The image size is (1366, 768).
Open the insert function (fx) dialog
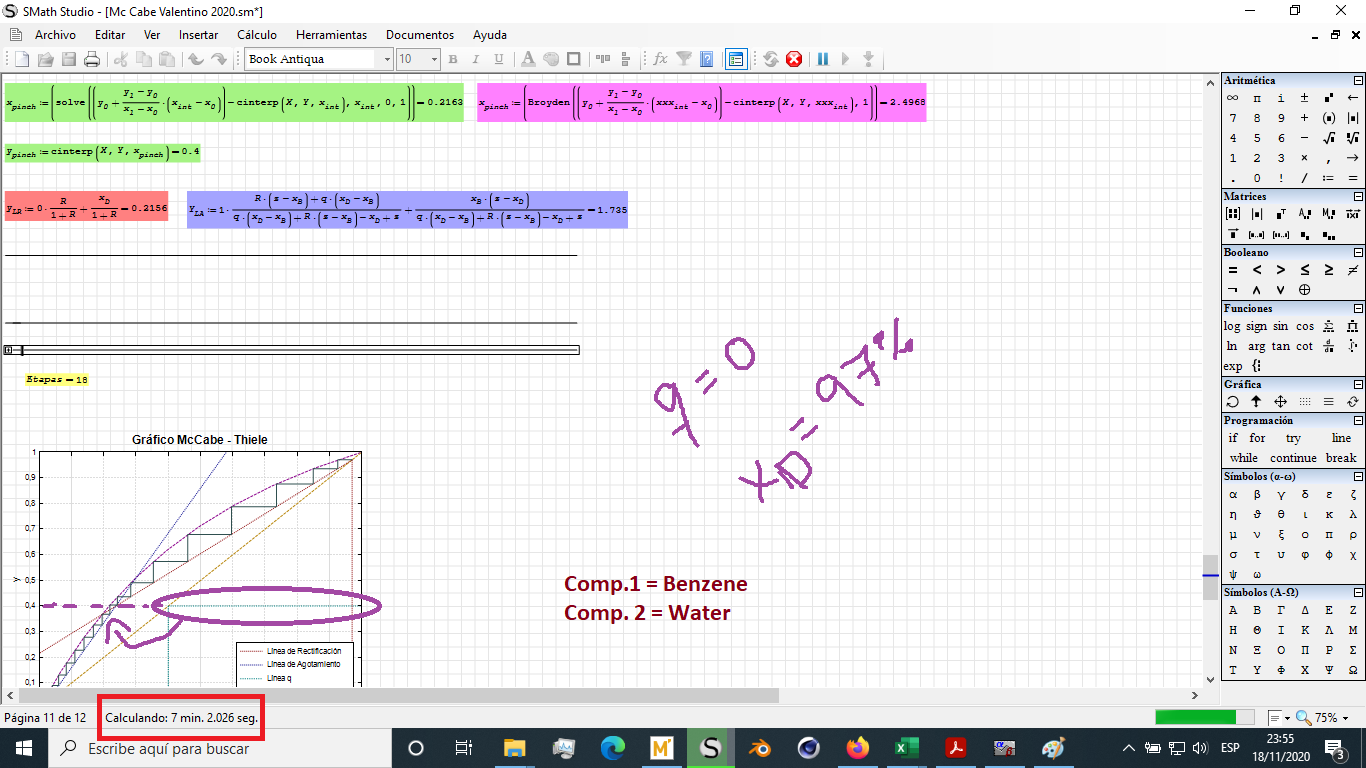(660, 59)
